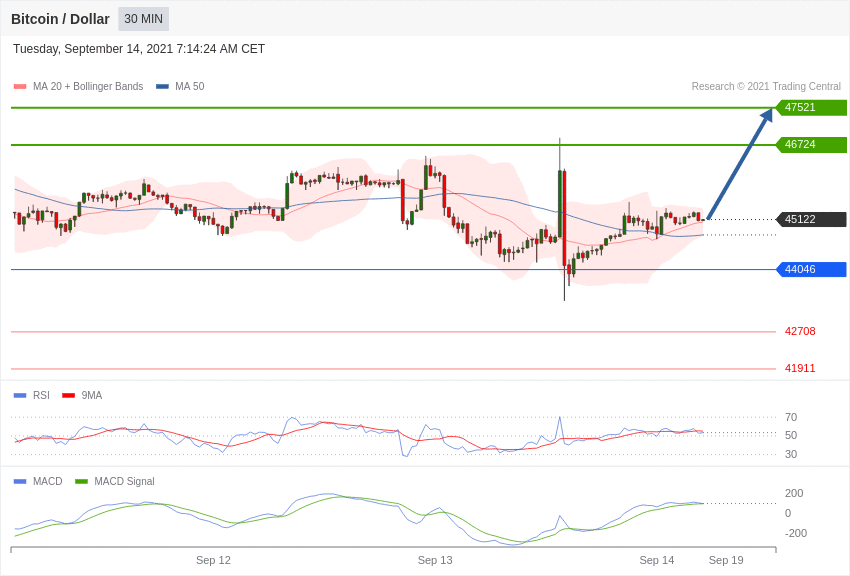Click the date Tuesday, September 14, 2021 timestamp
Viewport: 850px width, 576px height.
[x=139, y=49]
